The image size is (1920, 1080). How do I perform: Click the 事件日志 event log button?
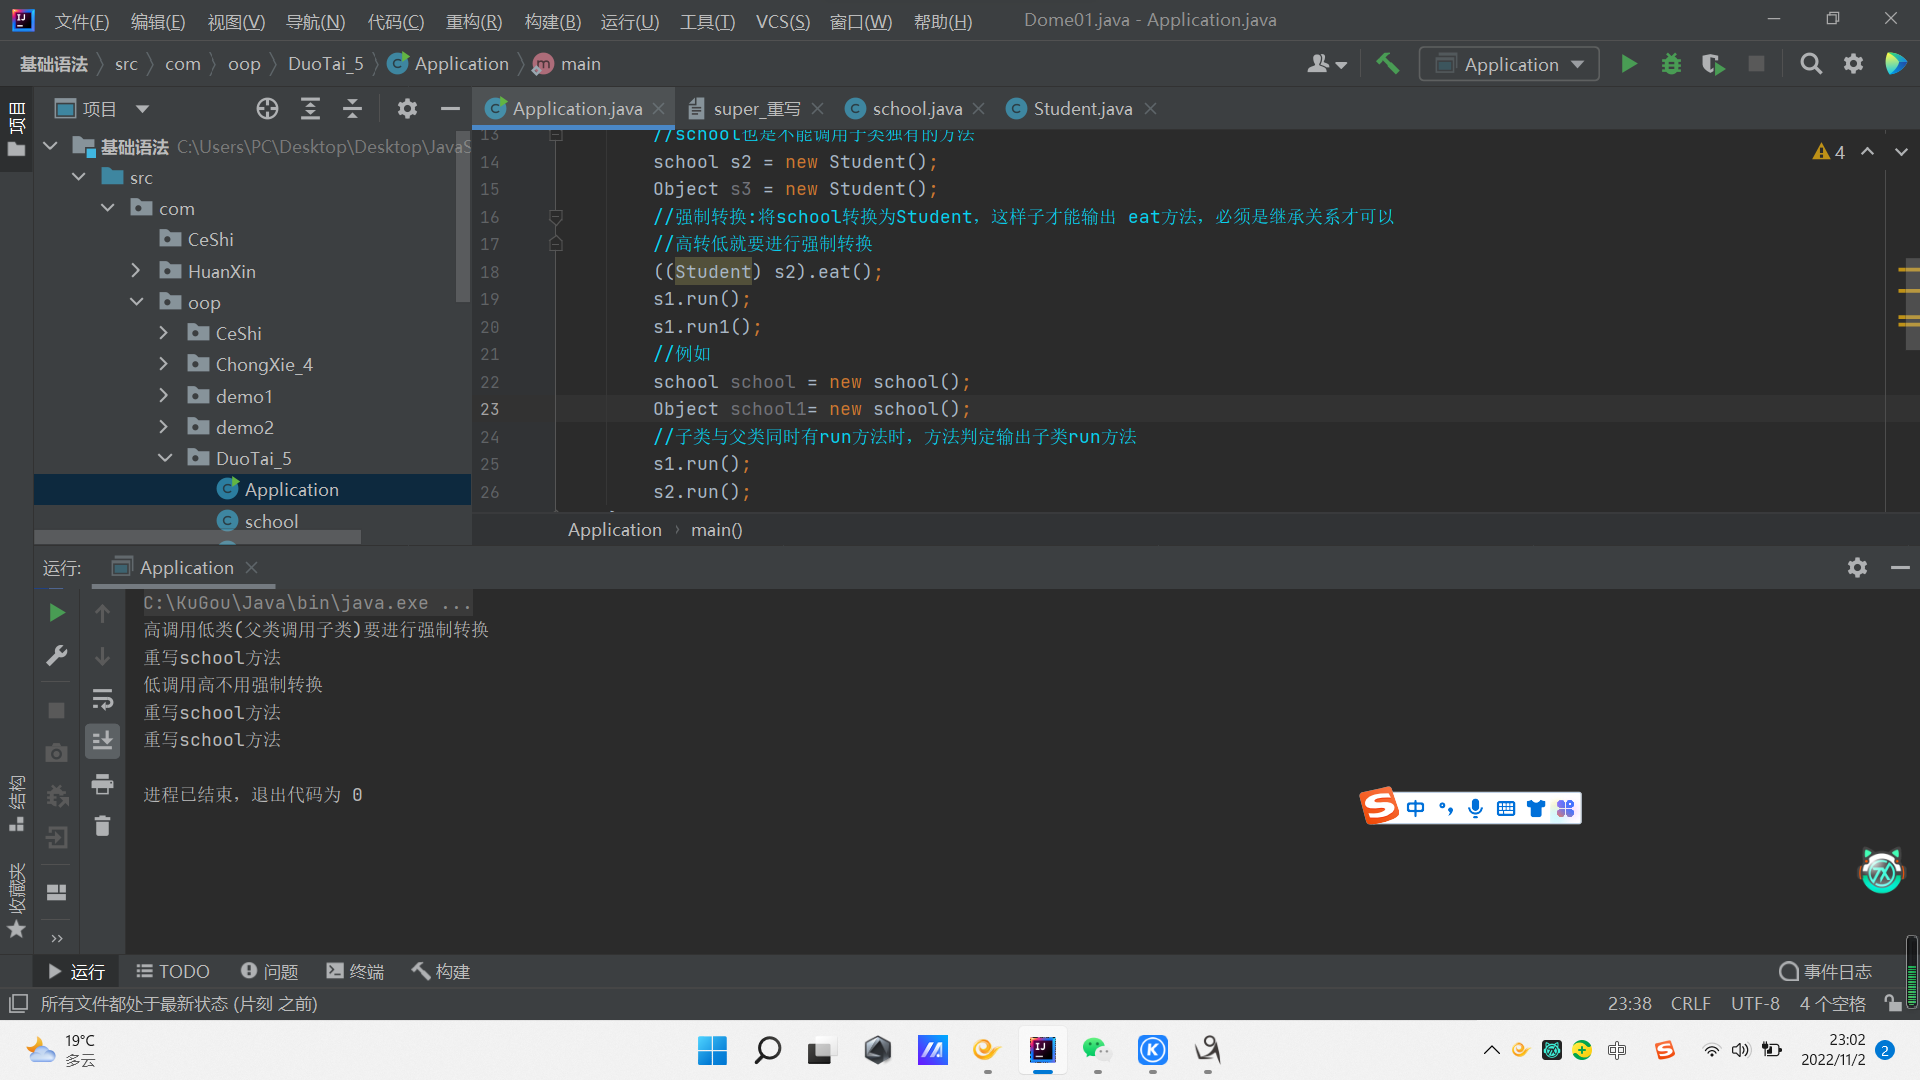click(1825, 971)
